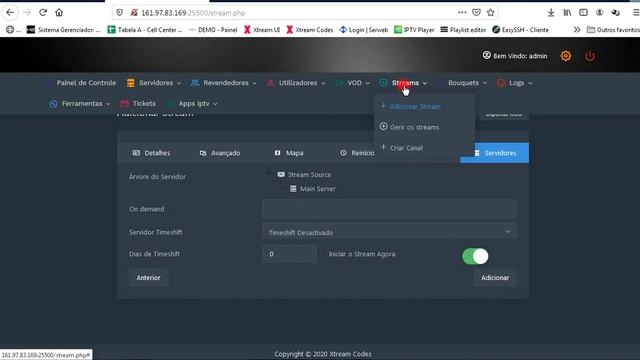Switch to the Avançado tab
Screen dimensions: 640x360
[x=220, y=153]
